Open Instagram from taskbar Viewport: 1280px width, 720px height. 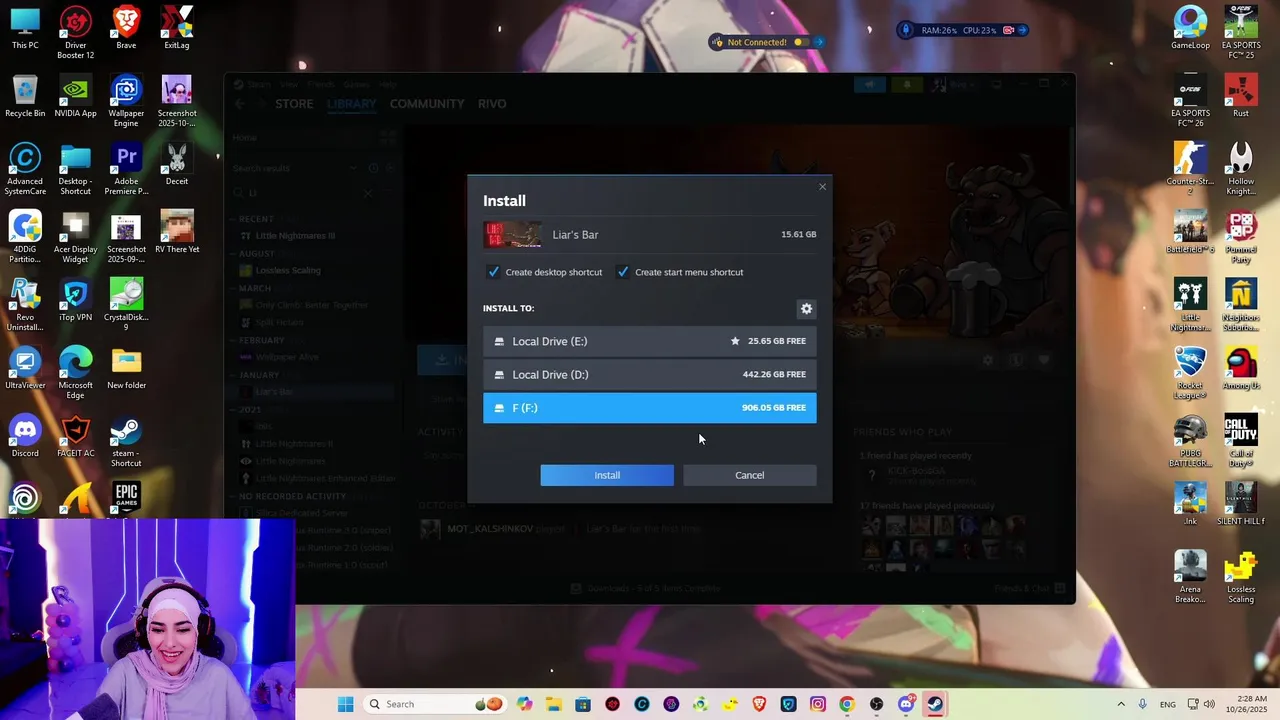(818, 704)
